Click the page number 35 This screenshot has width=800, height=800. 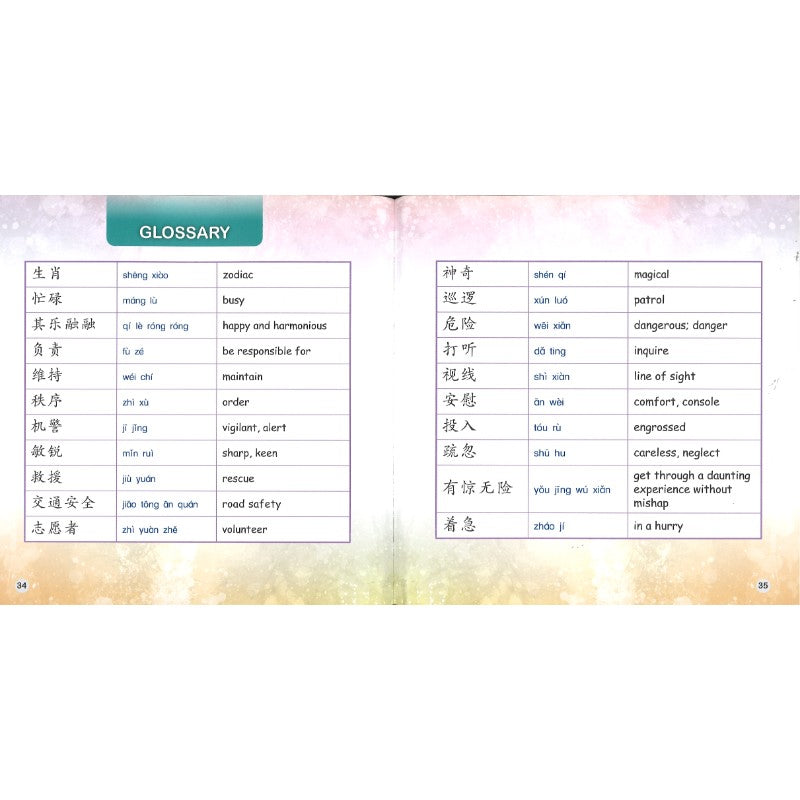(762, 585)
